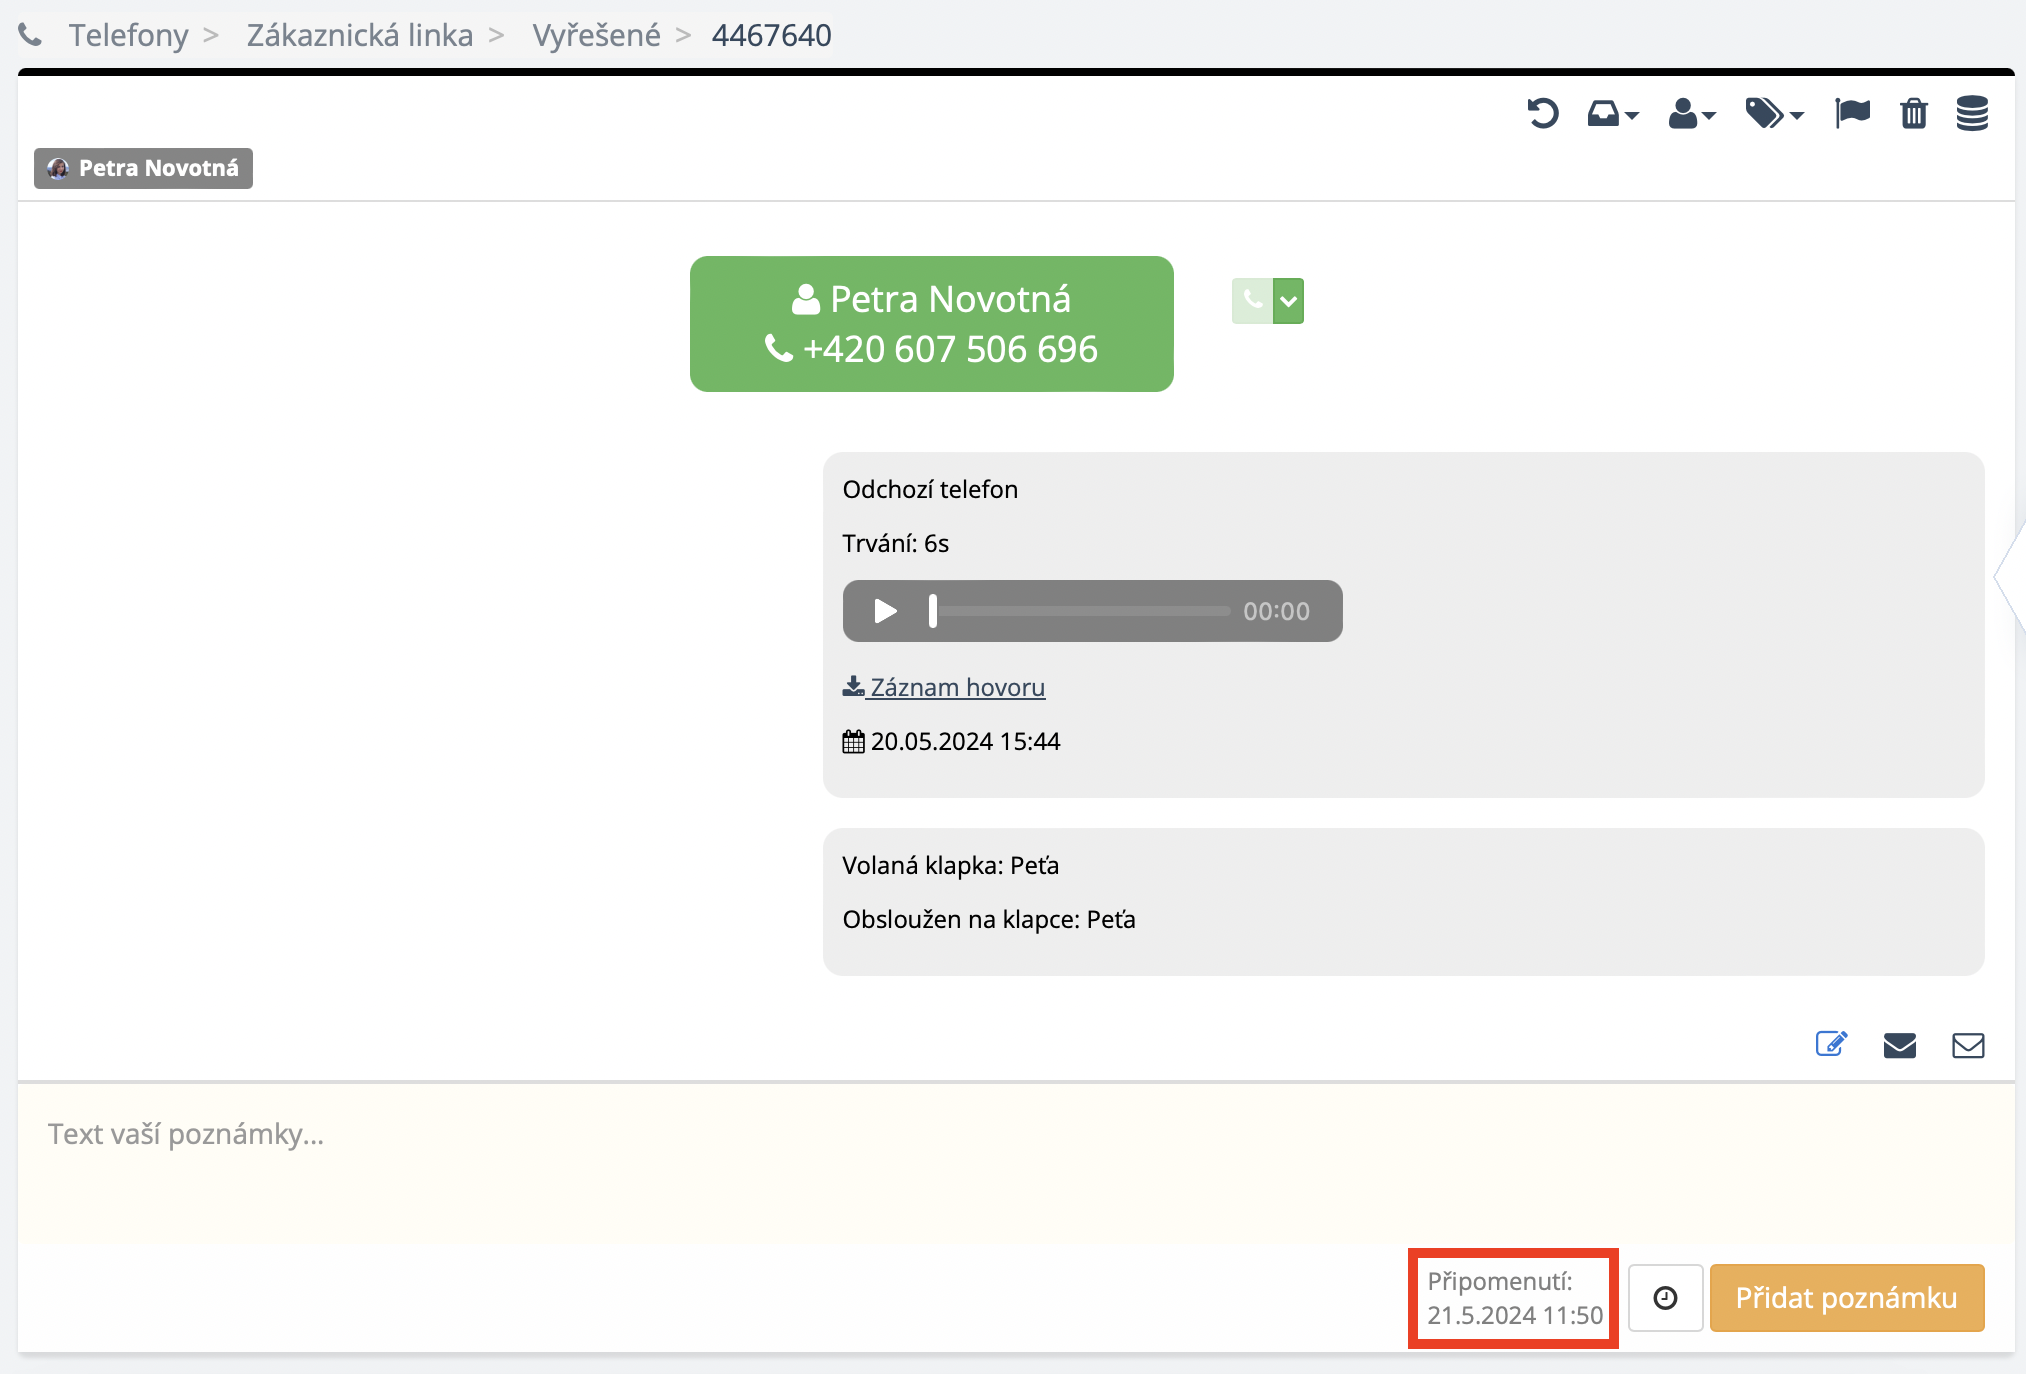Viewport: 2026px width, 1374px height.
Task: Click the undo/reopen arrow icon
Action: tap(1542, 113)
